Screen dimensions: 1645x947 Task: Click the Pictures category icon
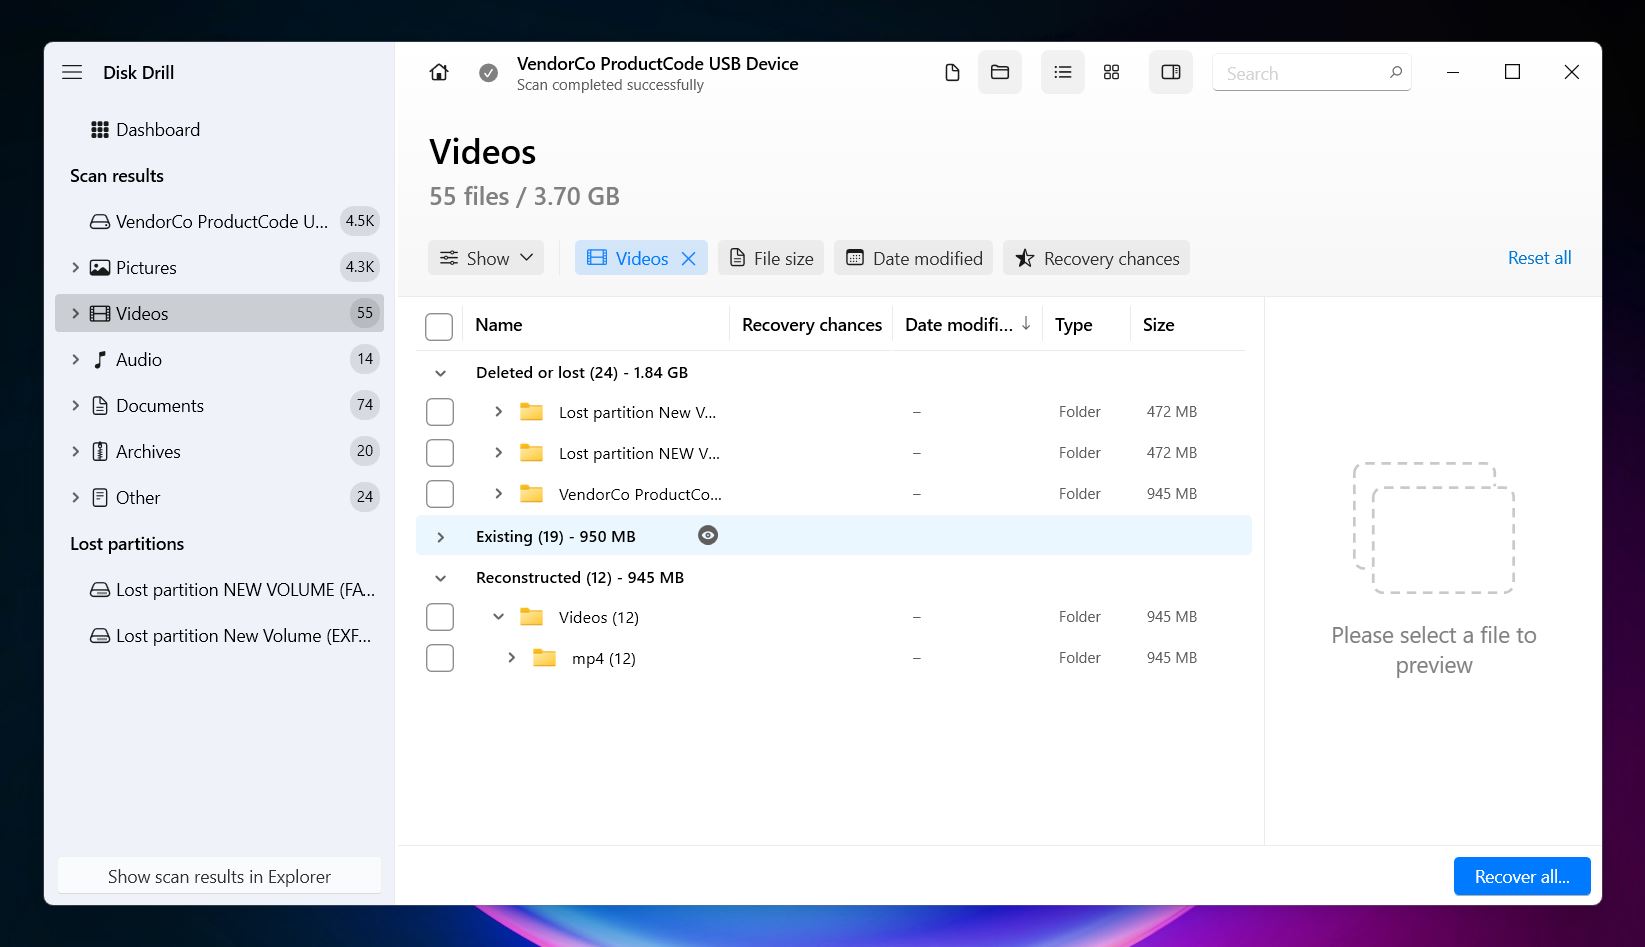(x=100, y=267)
